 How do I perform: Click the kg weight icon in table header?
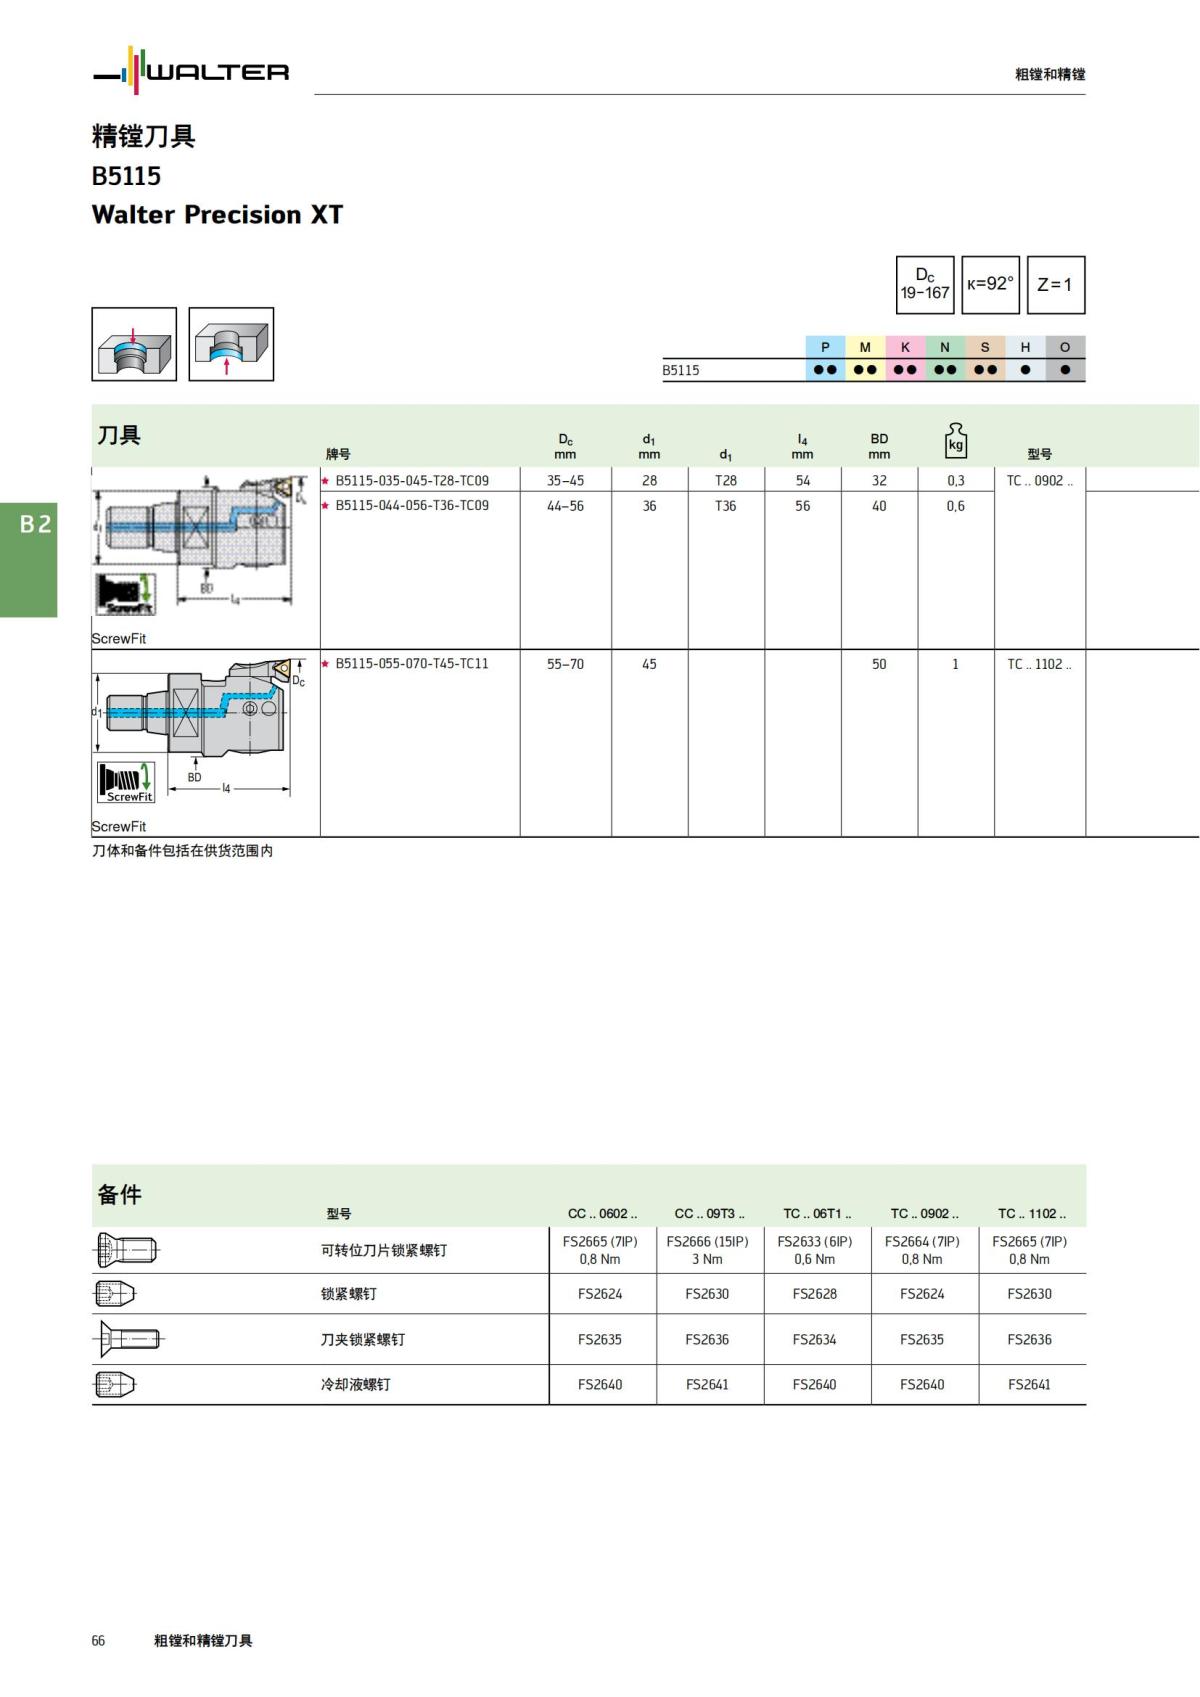pos(956,440)
